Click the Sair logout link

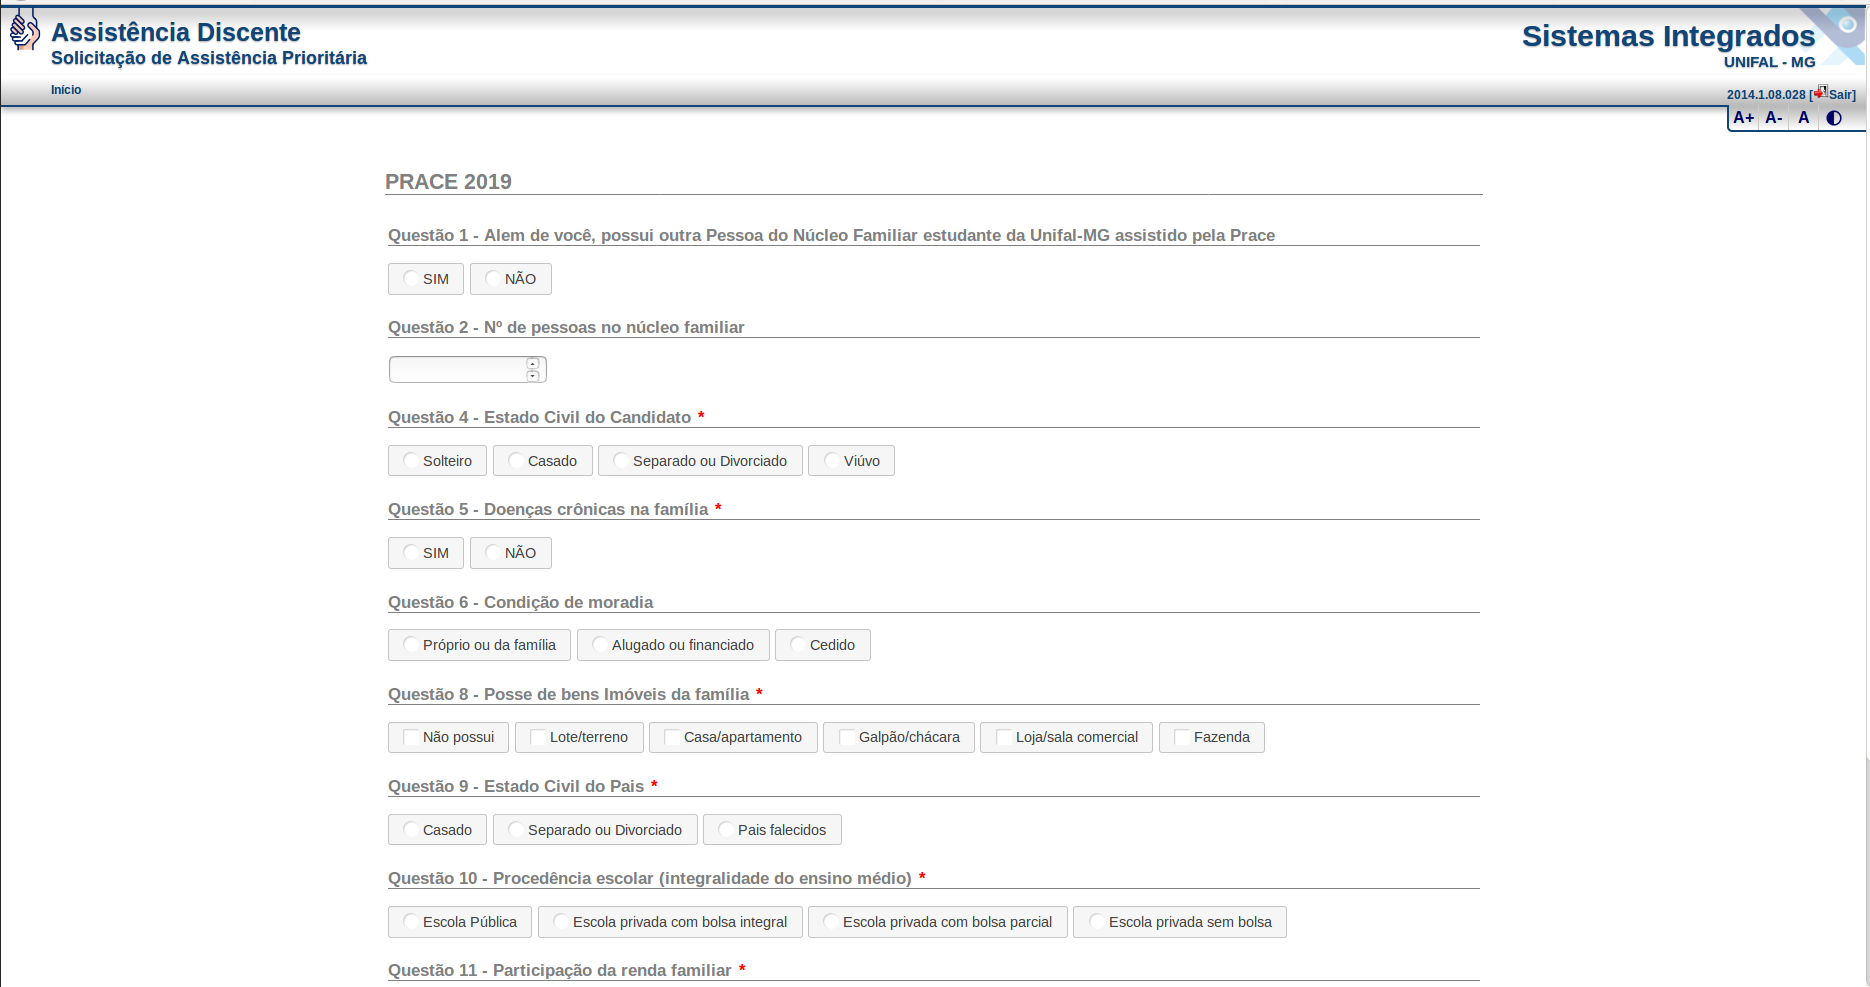(1841, 95)
